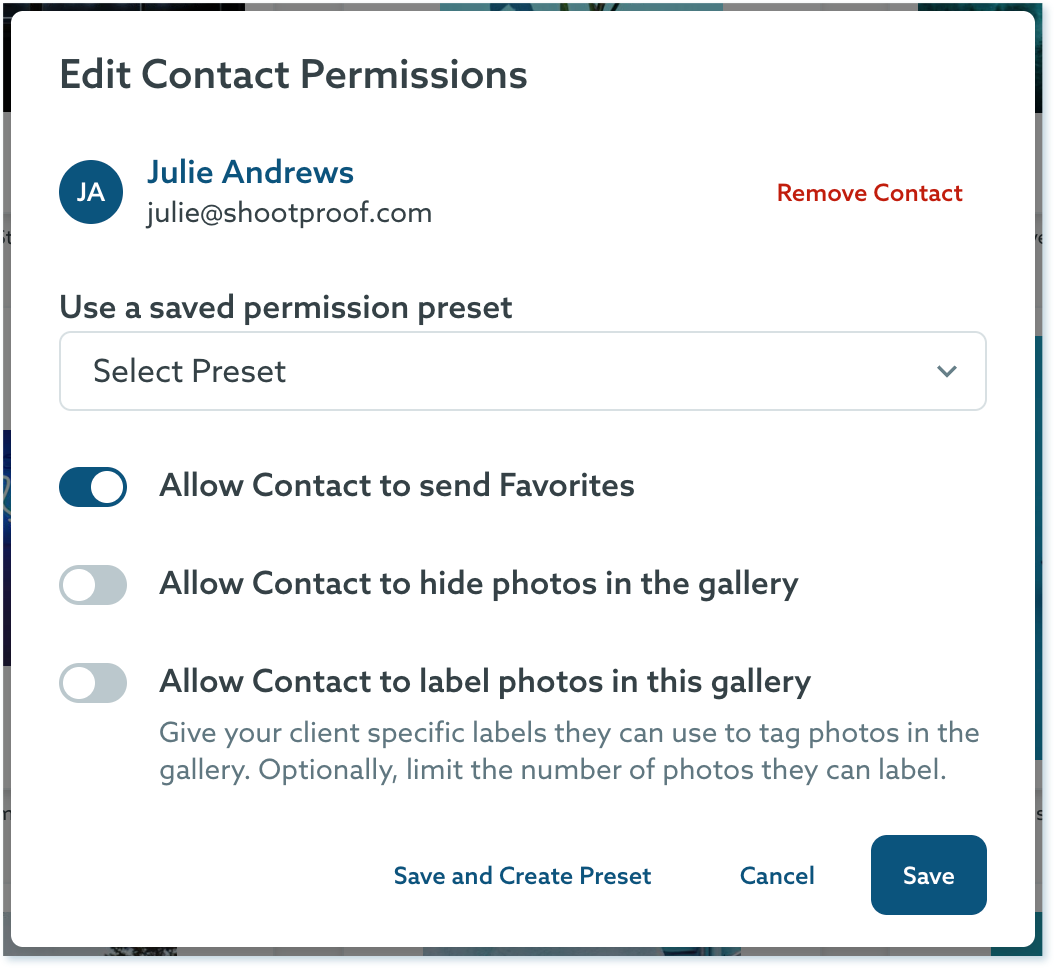Open the saved permission preset dropdown

pyautogui.click(x=522, y=371)
